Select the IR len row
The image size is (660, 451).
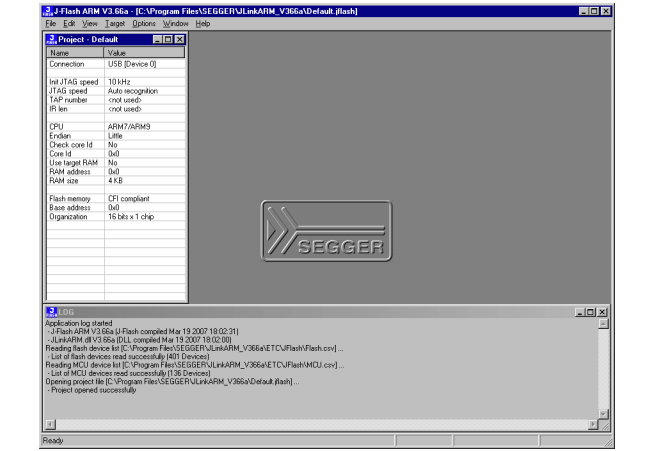116,109
